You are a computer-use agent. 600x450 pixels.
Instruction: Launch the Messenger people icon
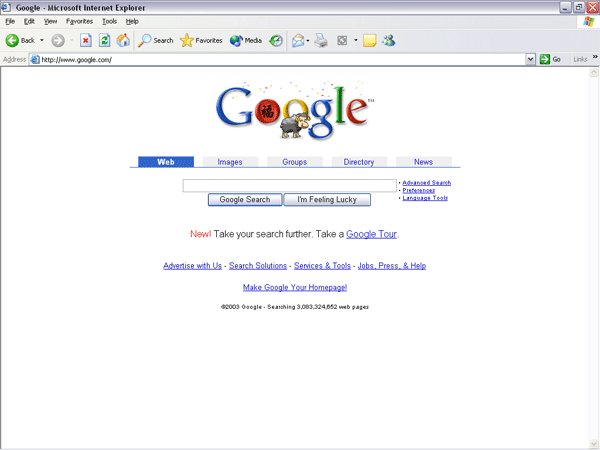389,40
